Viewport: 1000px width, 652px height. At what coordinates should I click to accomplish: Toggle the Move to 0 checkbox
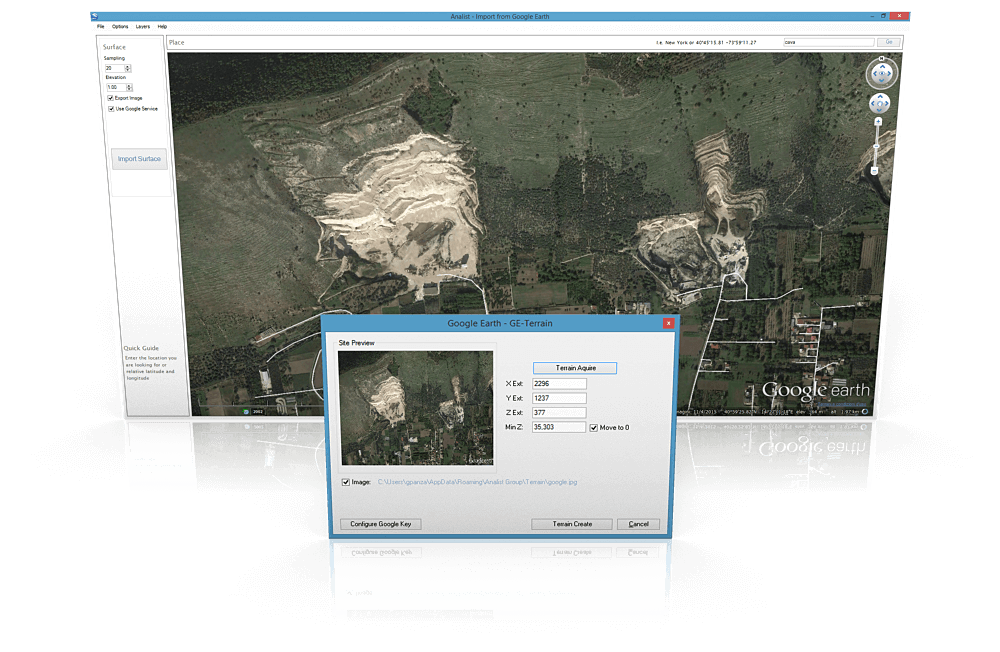pyautogui.click(x=594, y=428)
